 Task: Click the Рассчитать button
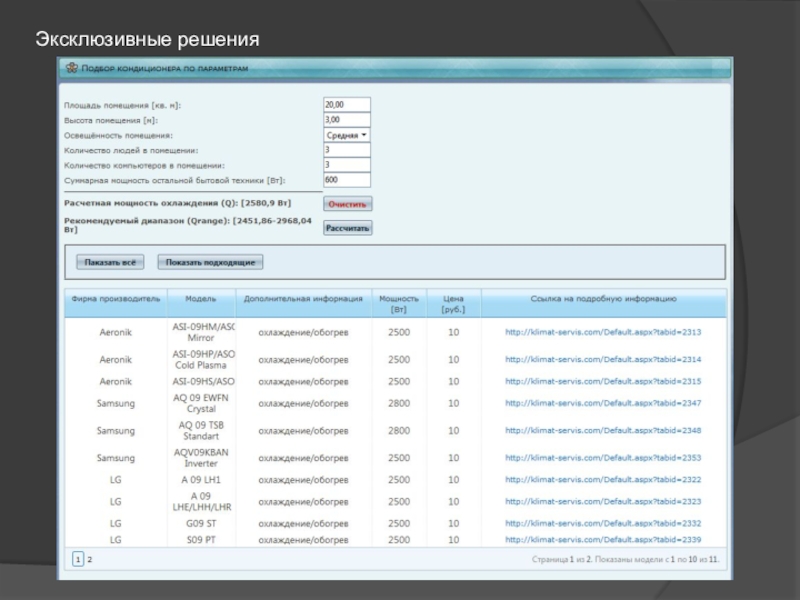coord(347,228)
